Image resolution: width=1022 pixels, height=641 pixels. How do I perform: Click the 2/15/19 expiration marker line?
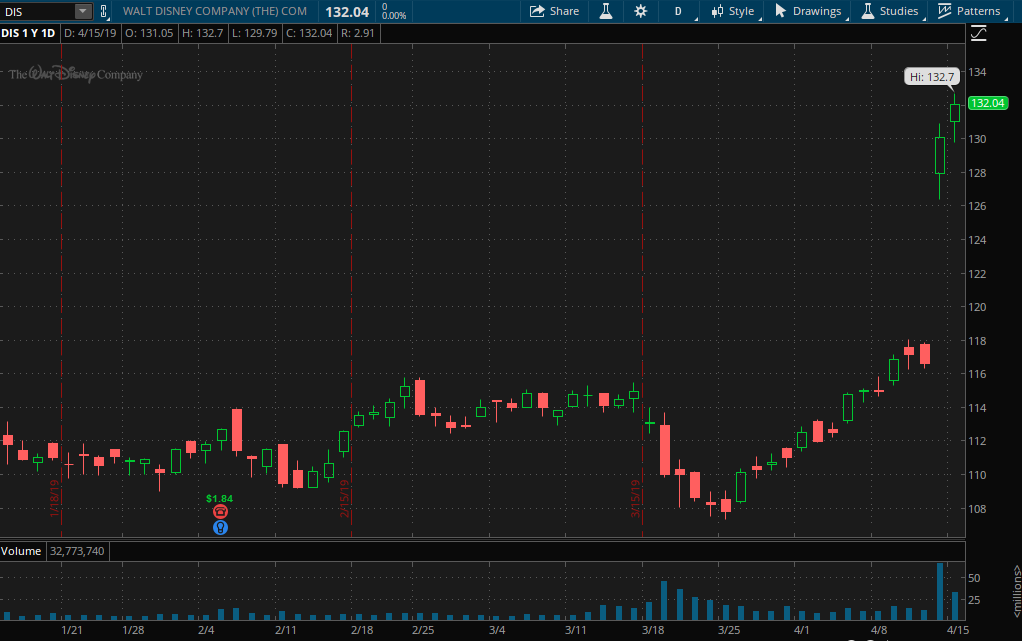[x=352, y=290]
